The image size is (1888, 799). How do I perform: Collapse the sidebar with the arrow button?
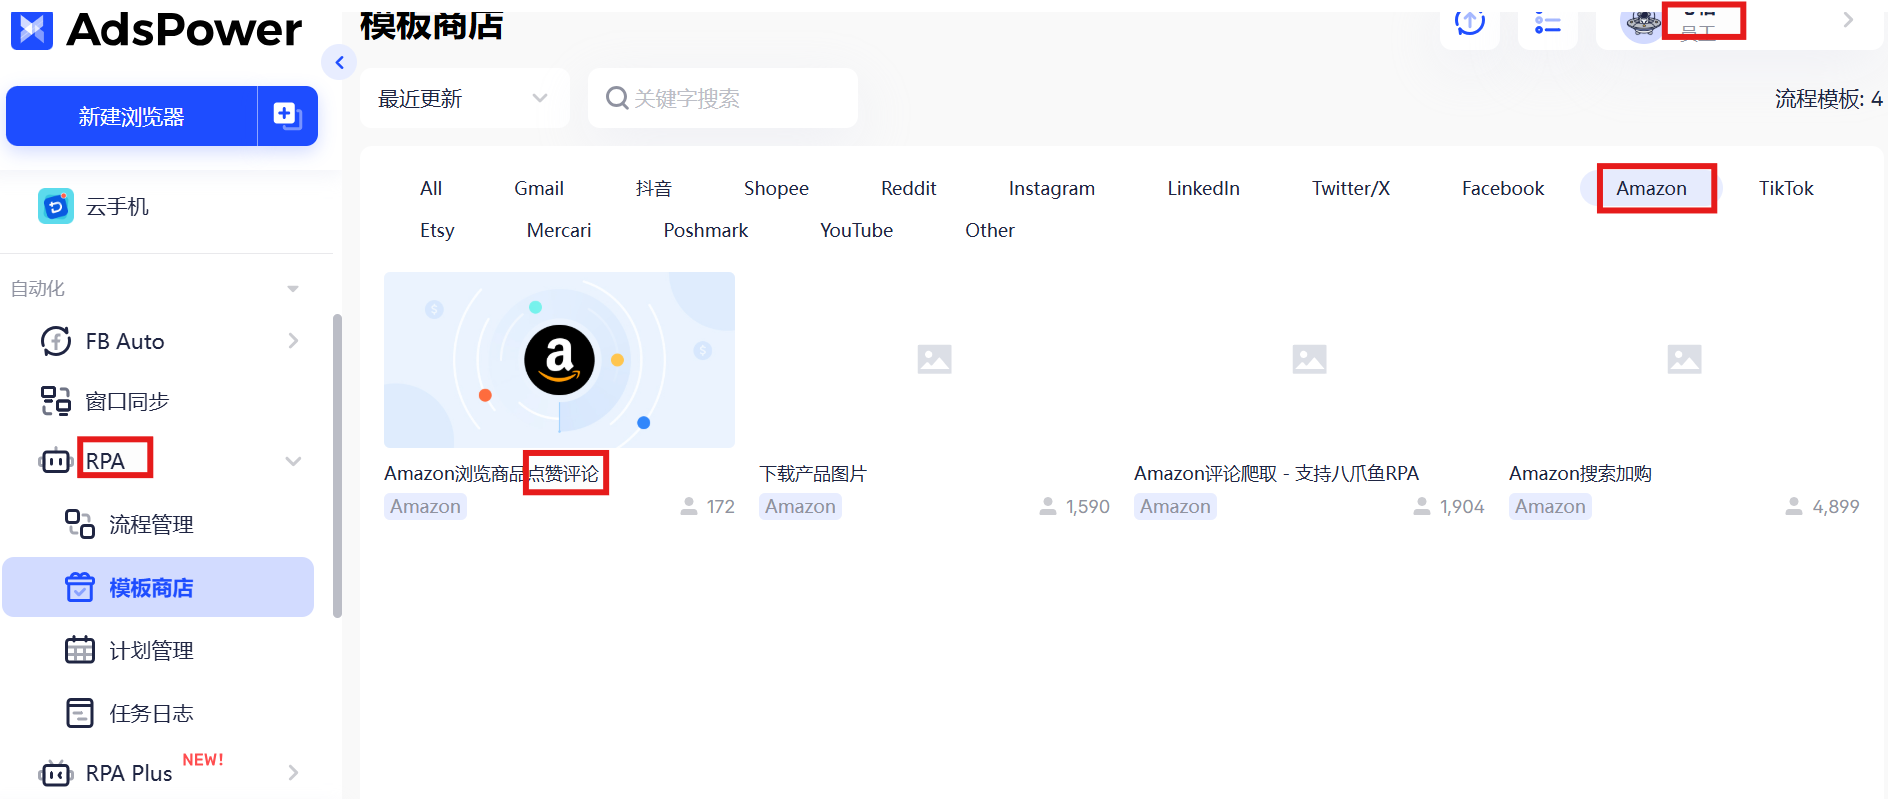coord(340,63)
